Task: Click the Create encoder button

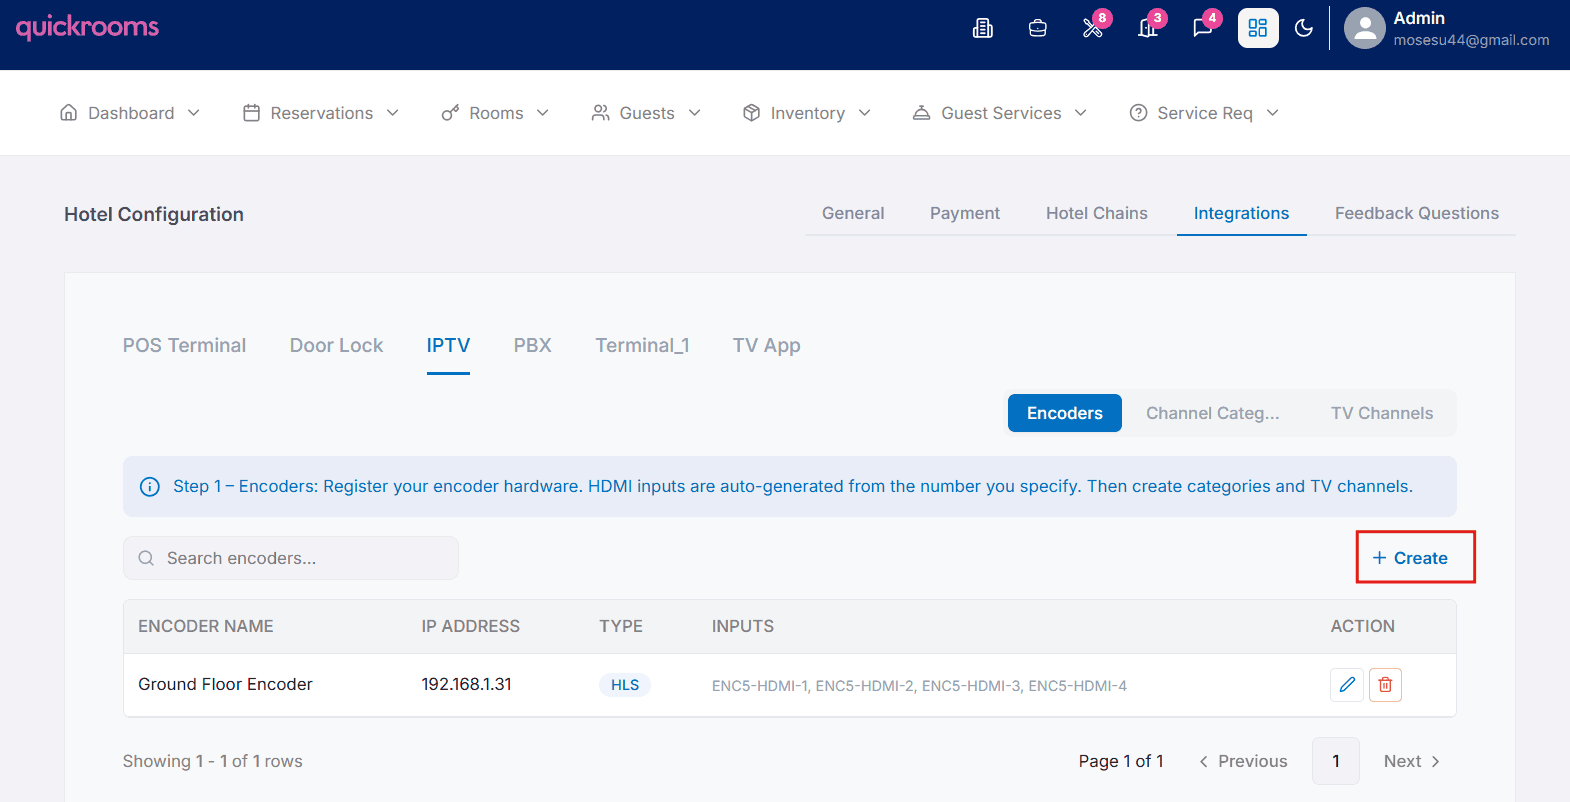Action: tap(1410, 558)
